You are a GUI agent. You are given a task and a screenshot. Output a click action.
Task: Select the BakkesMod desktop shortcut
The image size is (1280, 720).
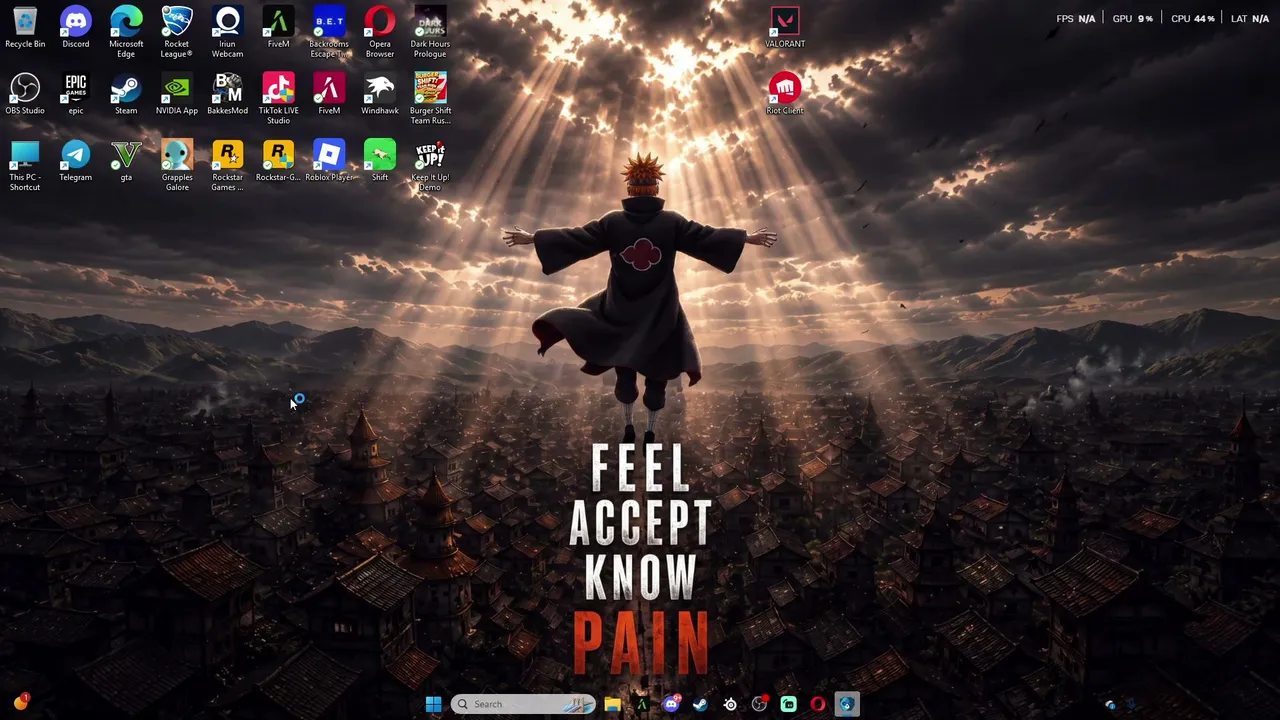[227, 94]
